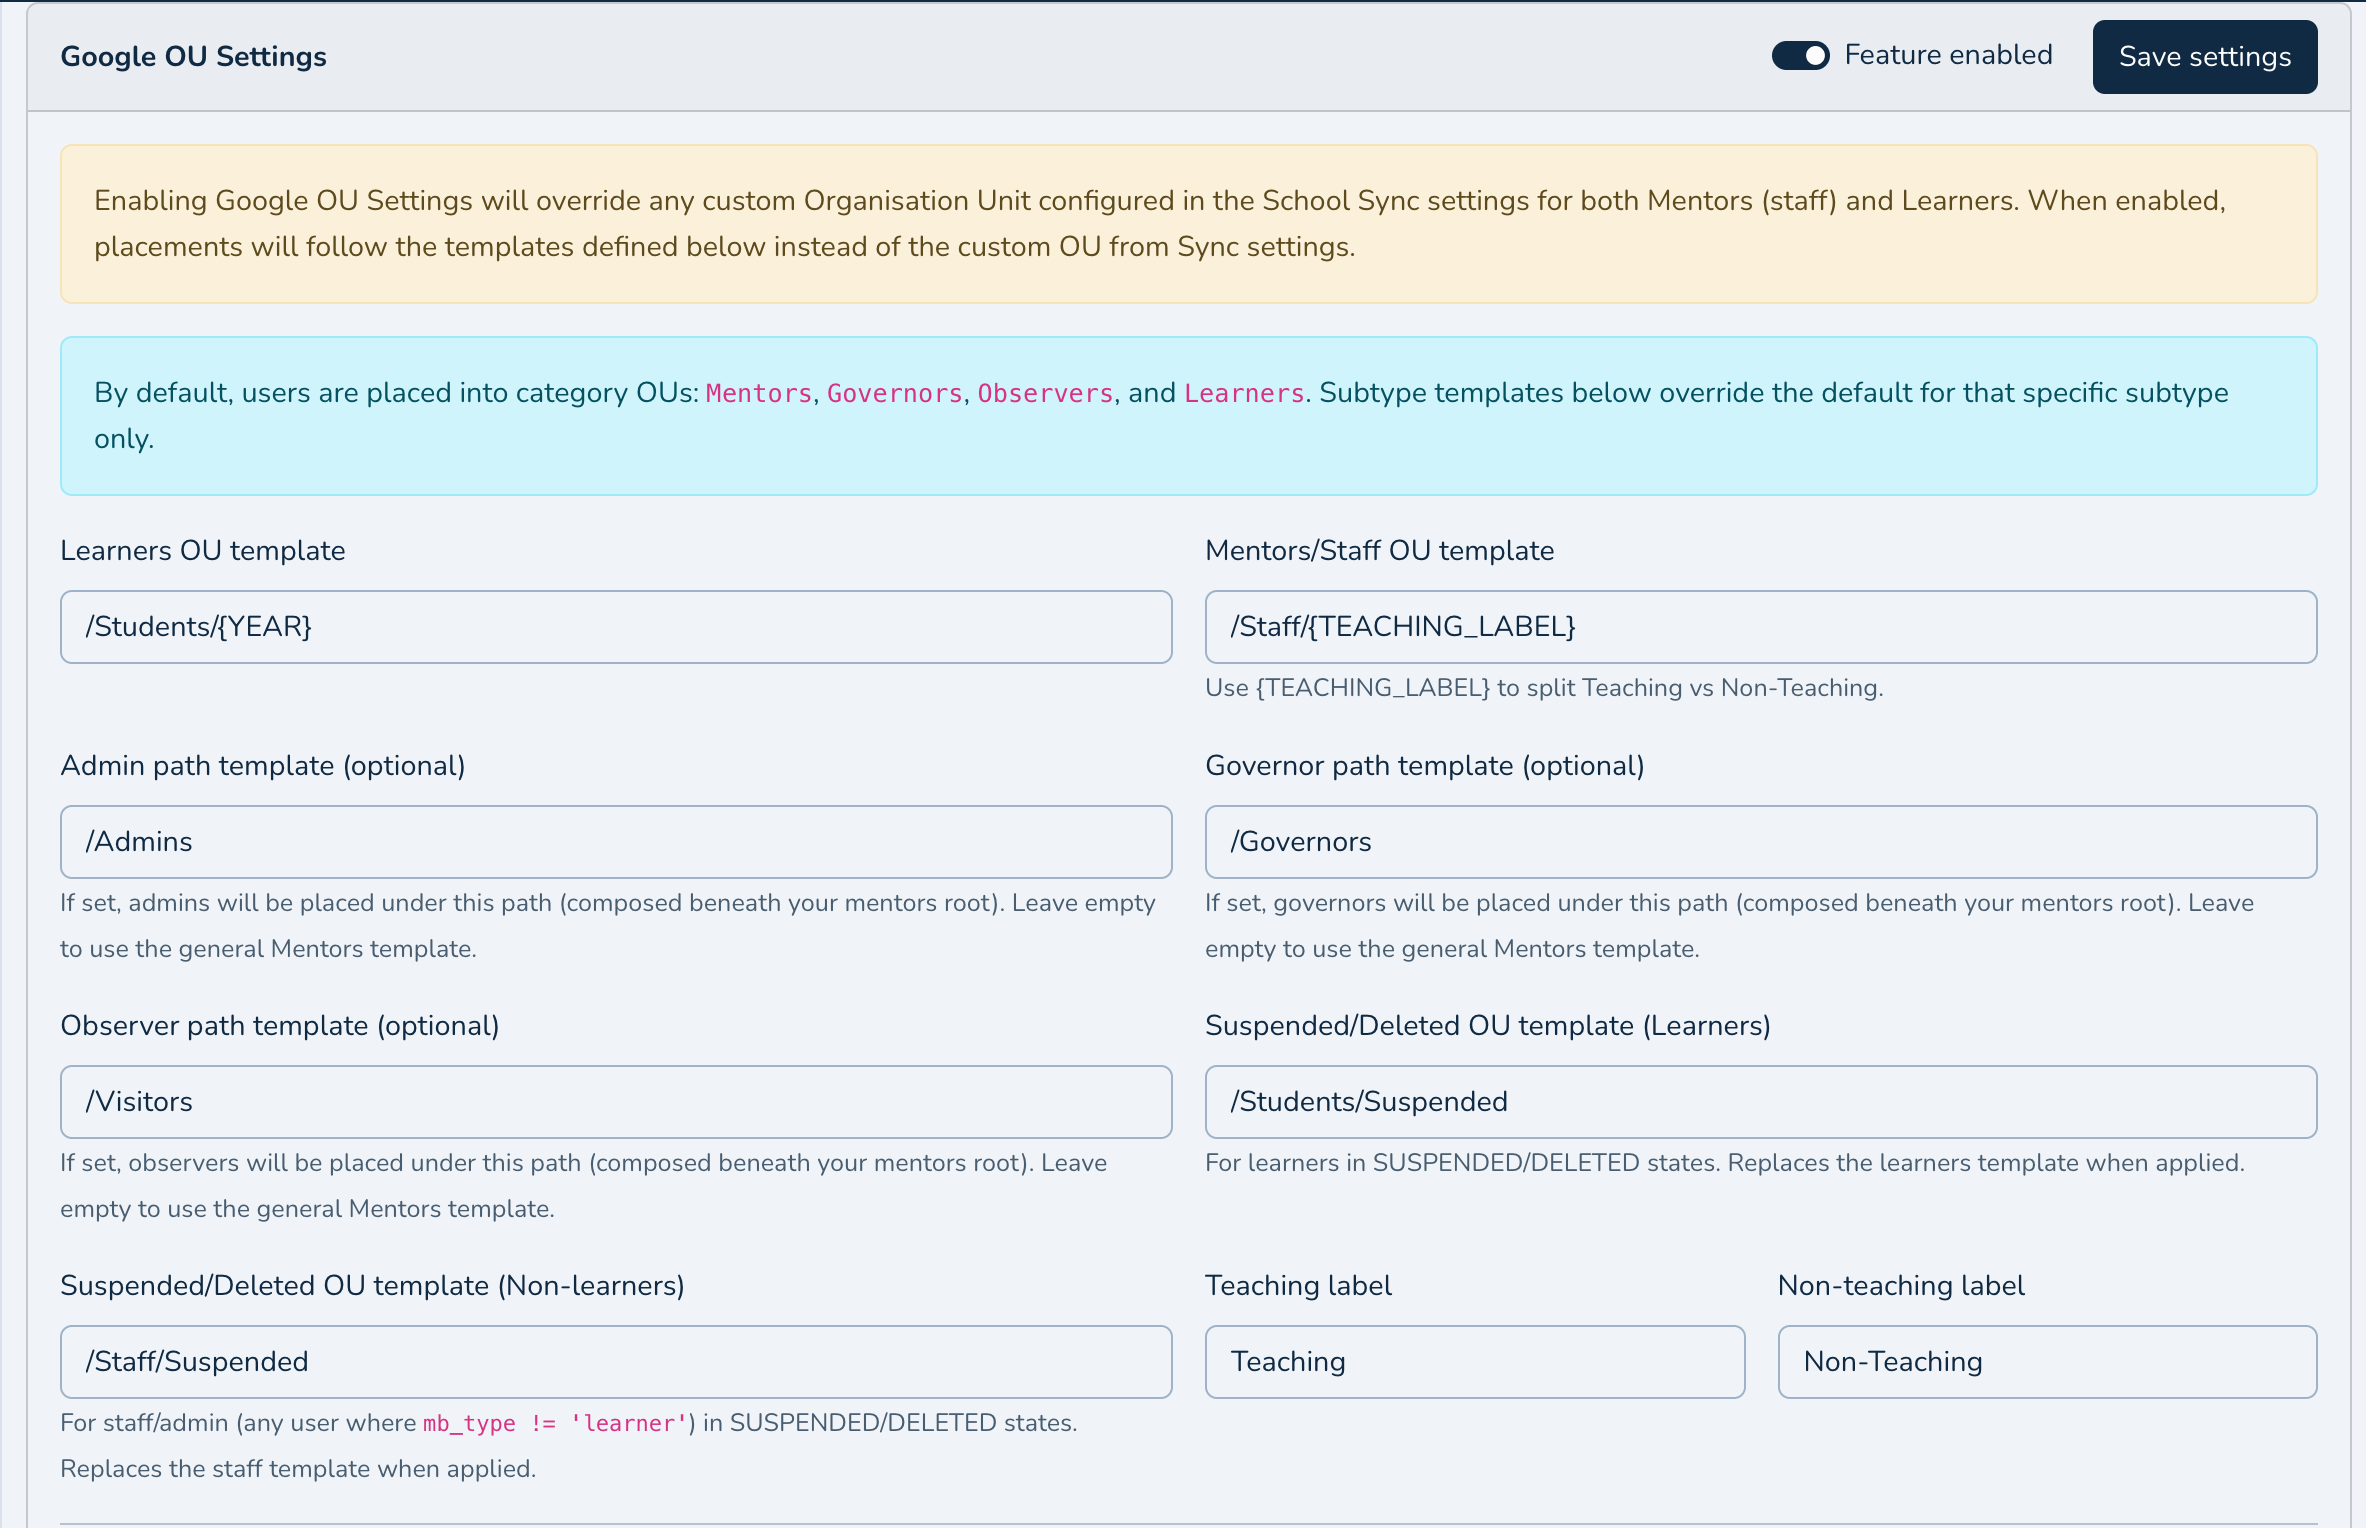This screenshot has width=2366, height=1528.
Task: Select the Non-teaching label input
Action: point(2047,1362)
